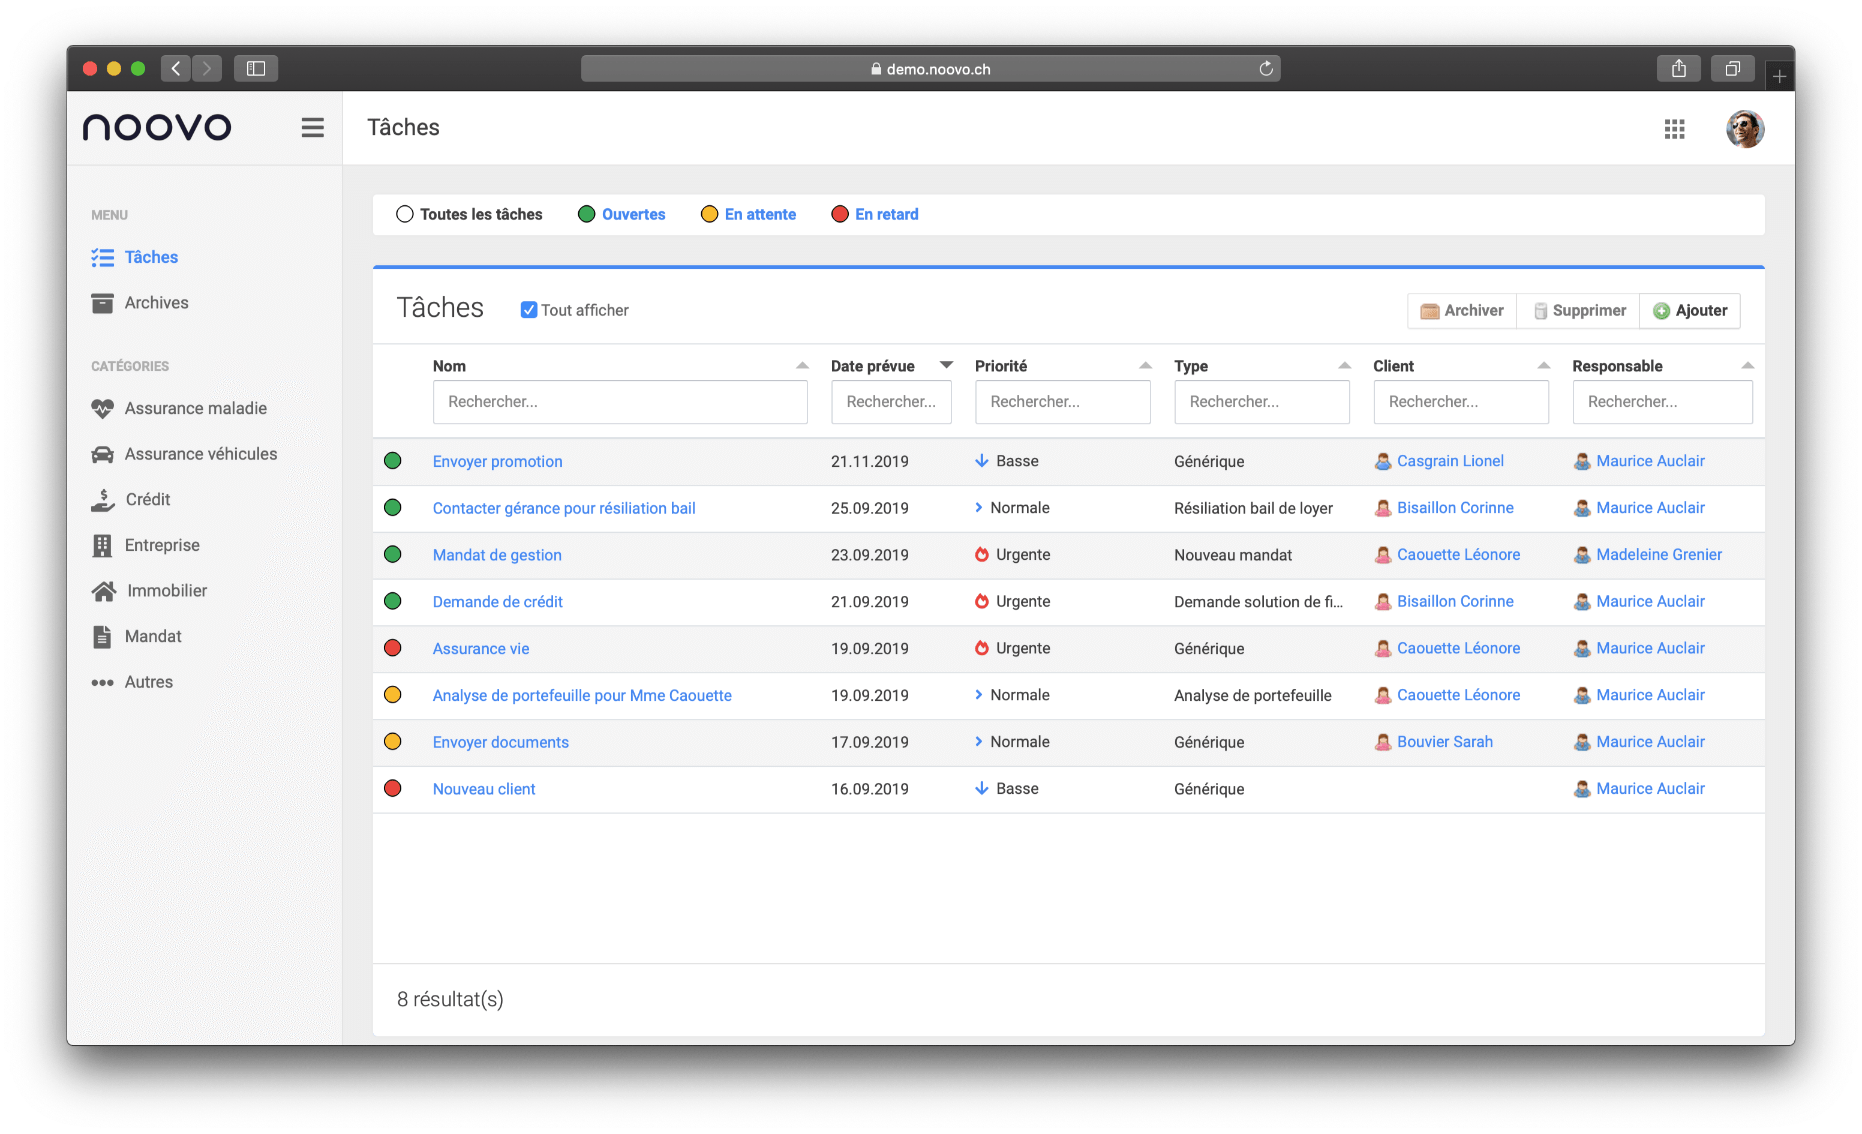Click the hamburger menu icon beside noovo logo

tap(312, 128)
